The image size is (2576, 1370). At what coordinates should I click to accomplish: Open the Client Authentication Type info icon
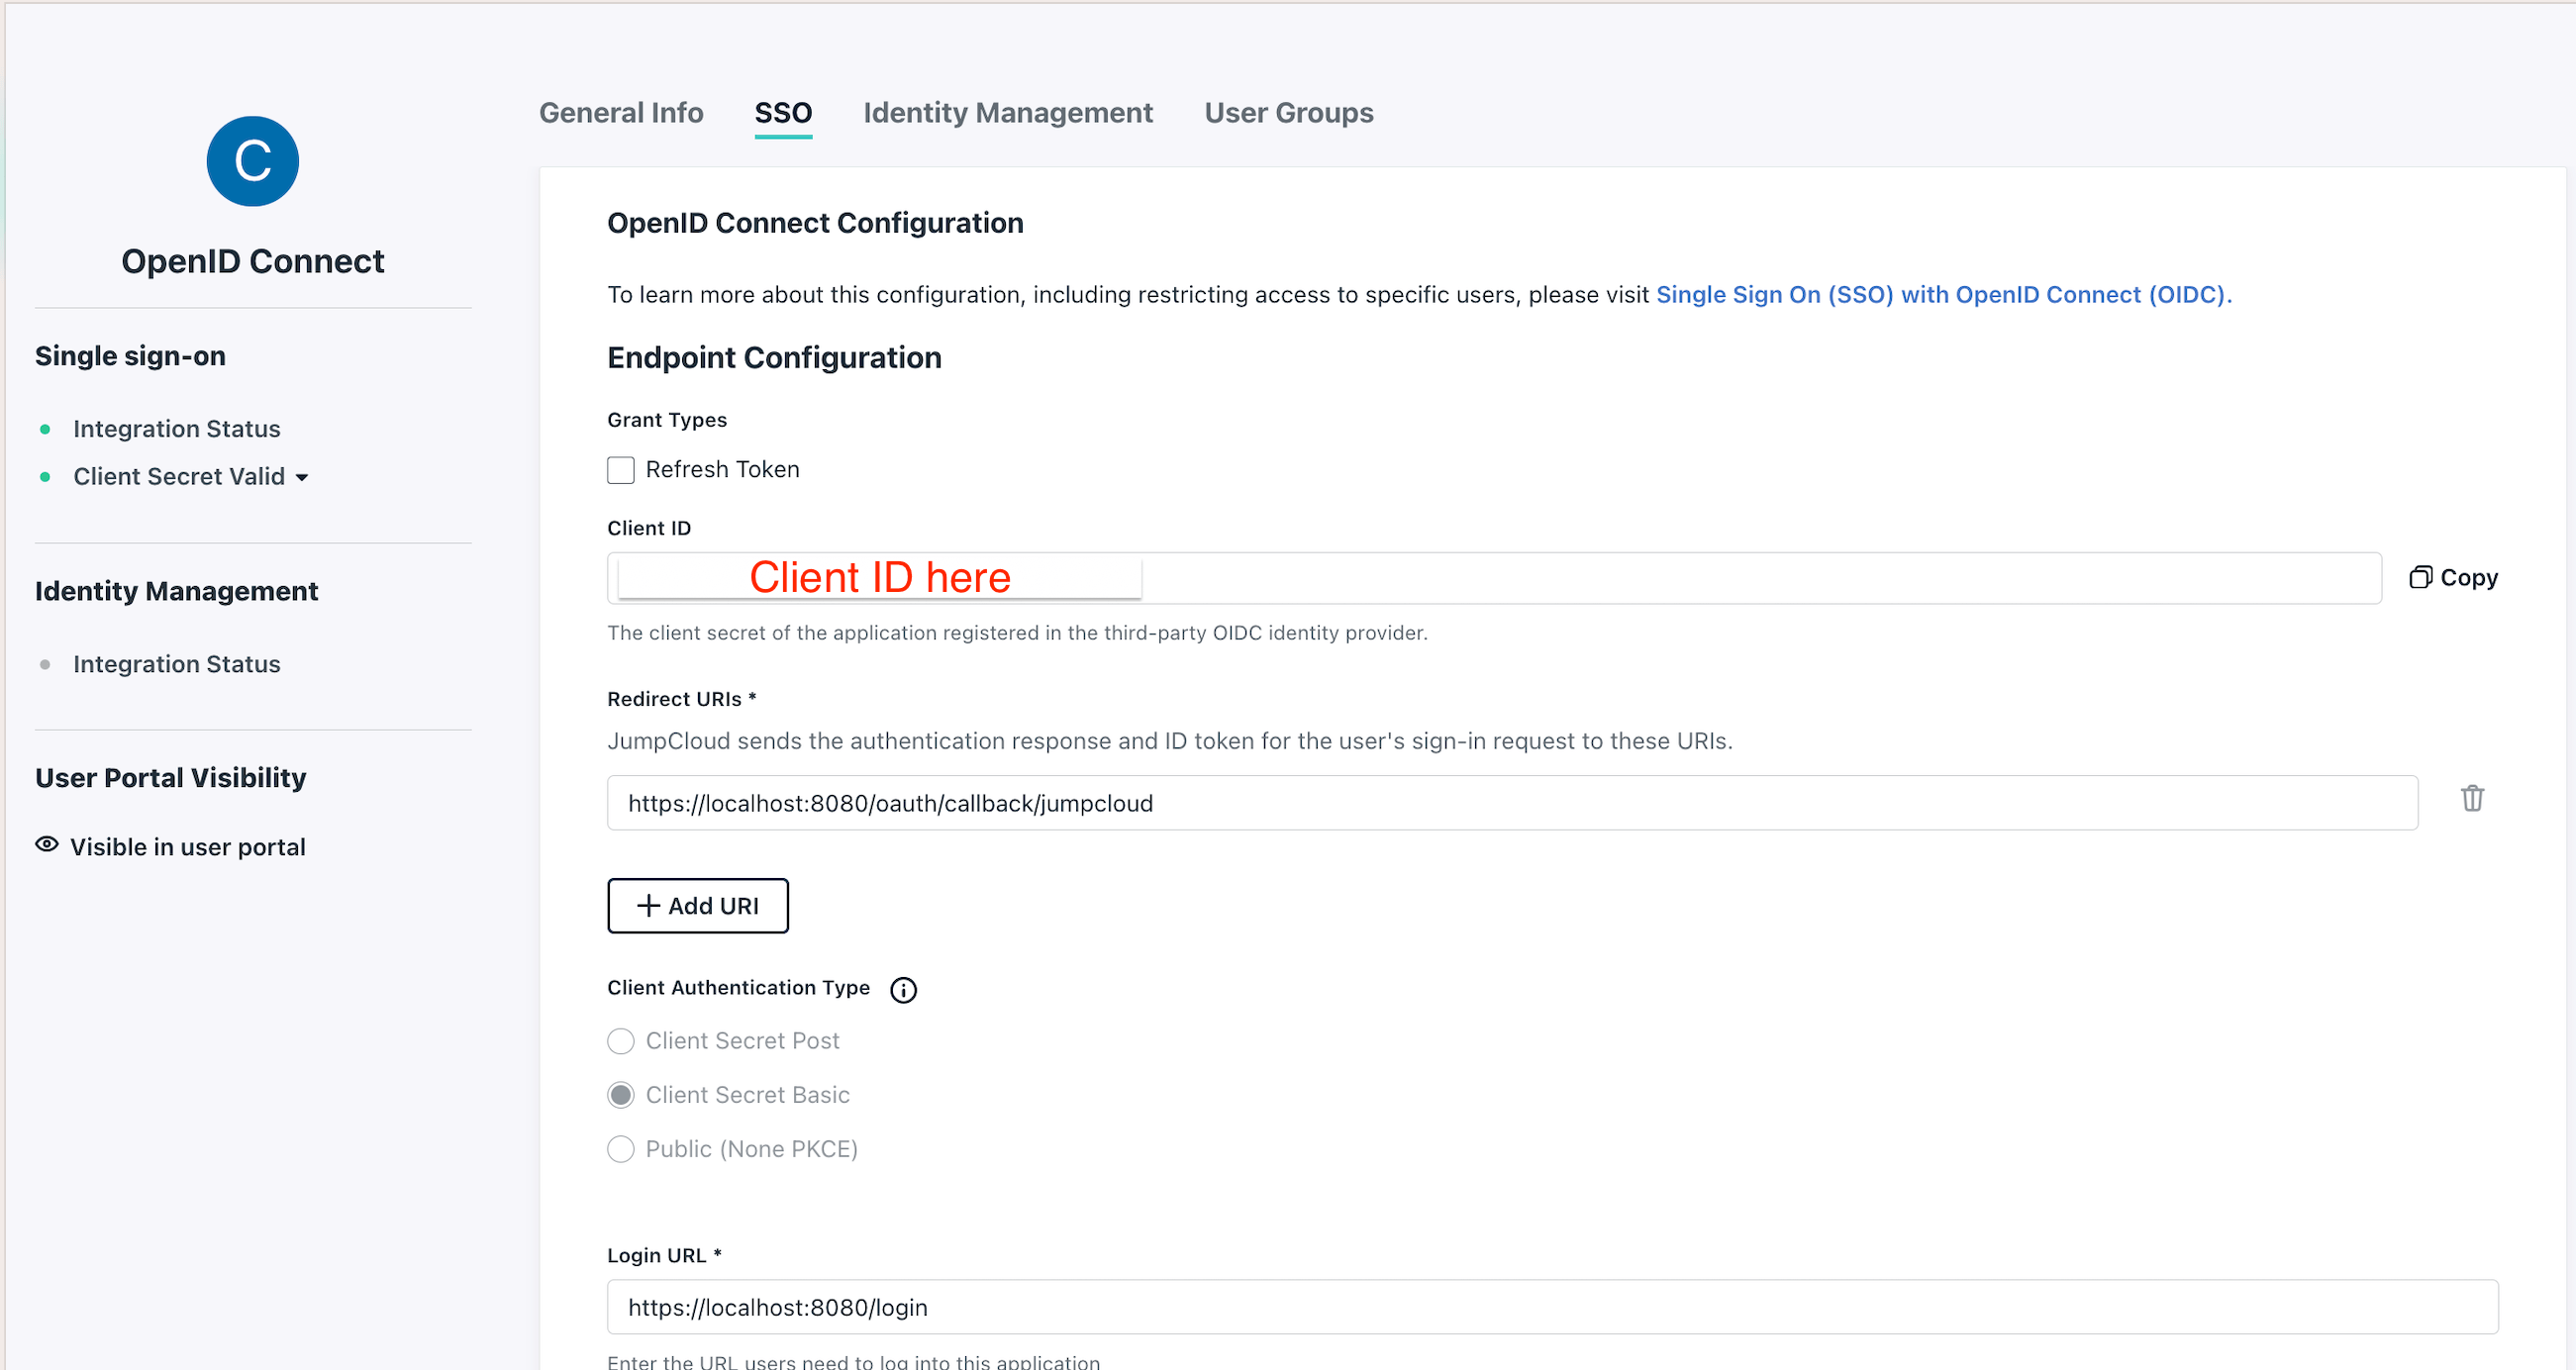click(903, 989)
